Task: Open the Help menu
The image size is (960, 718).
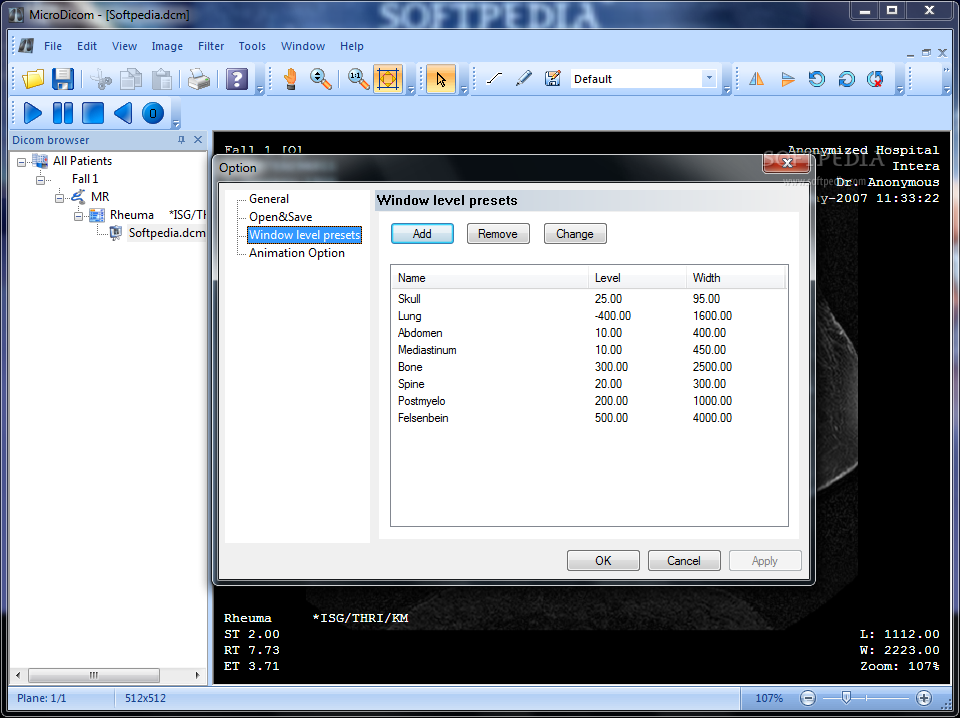Action: point(351,46)
